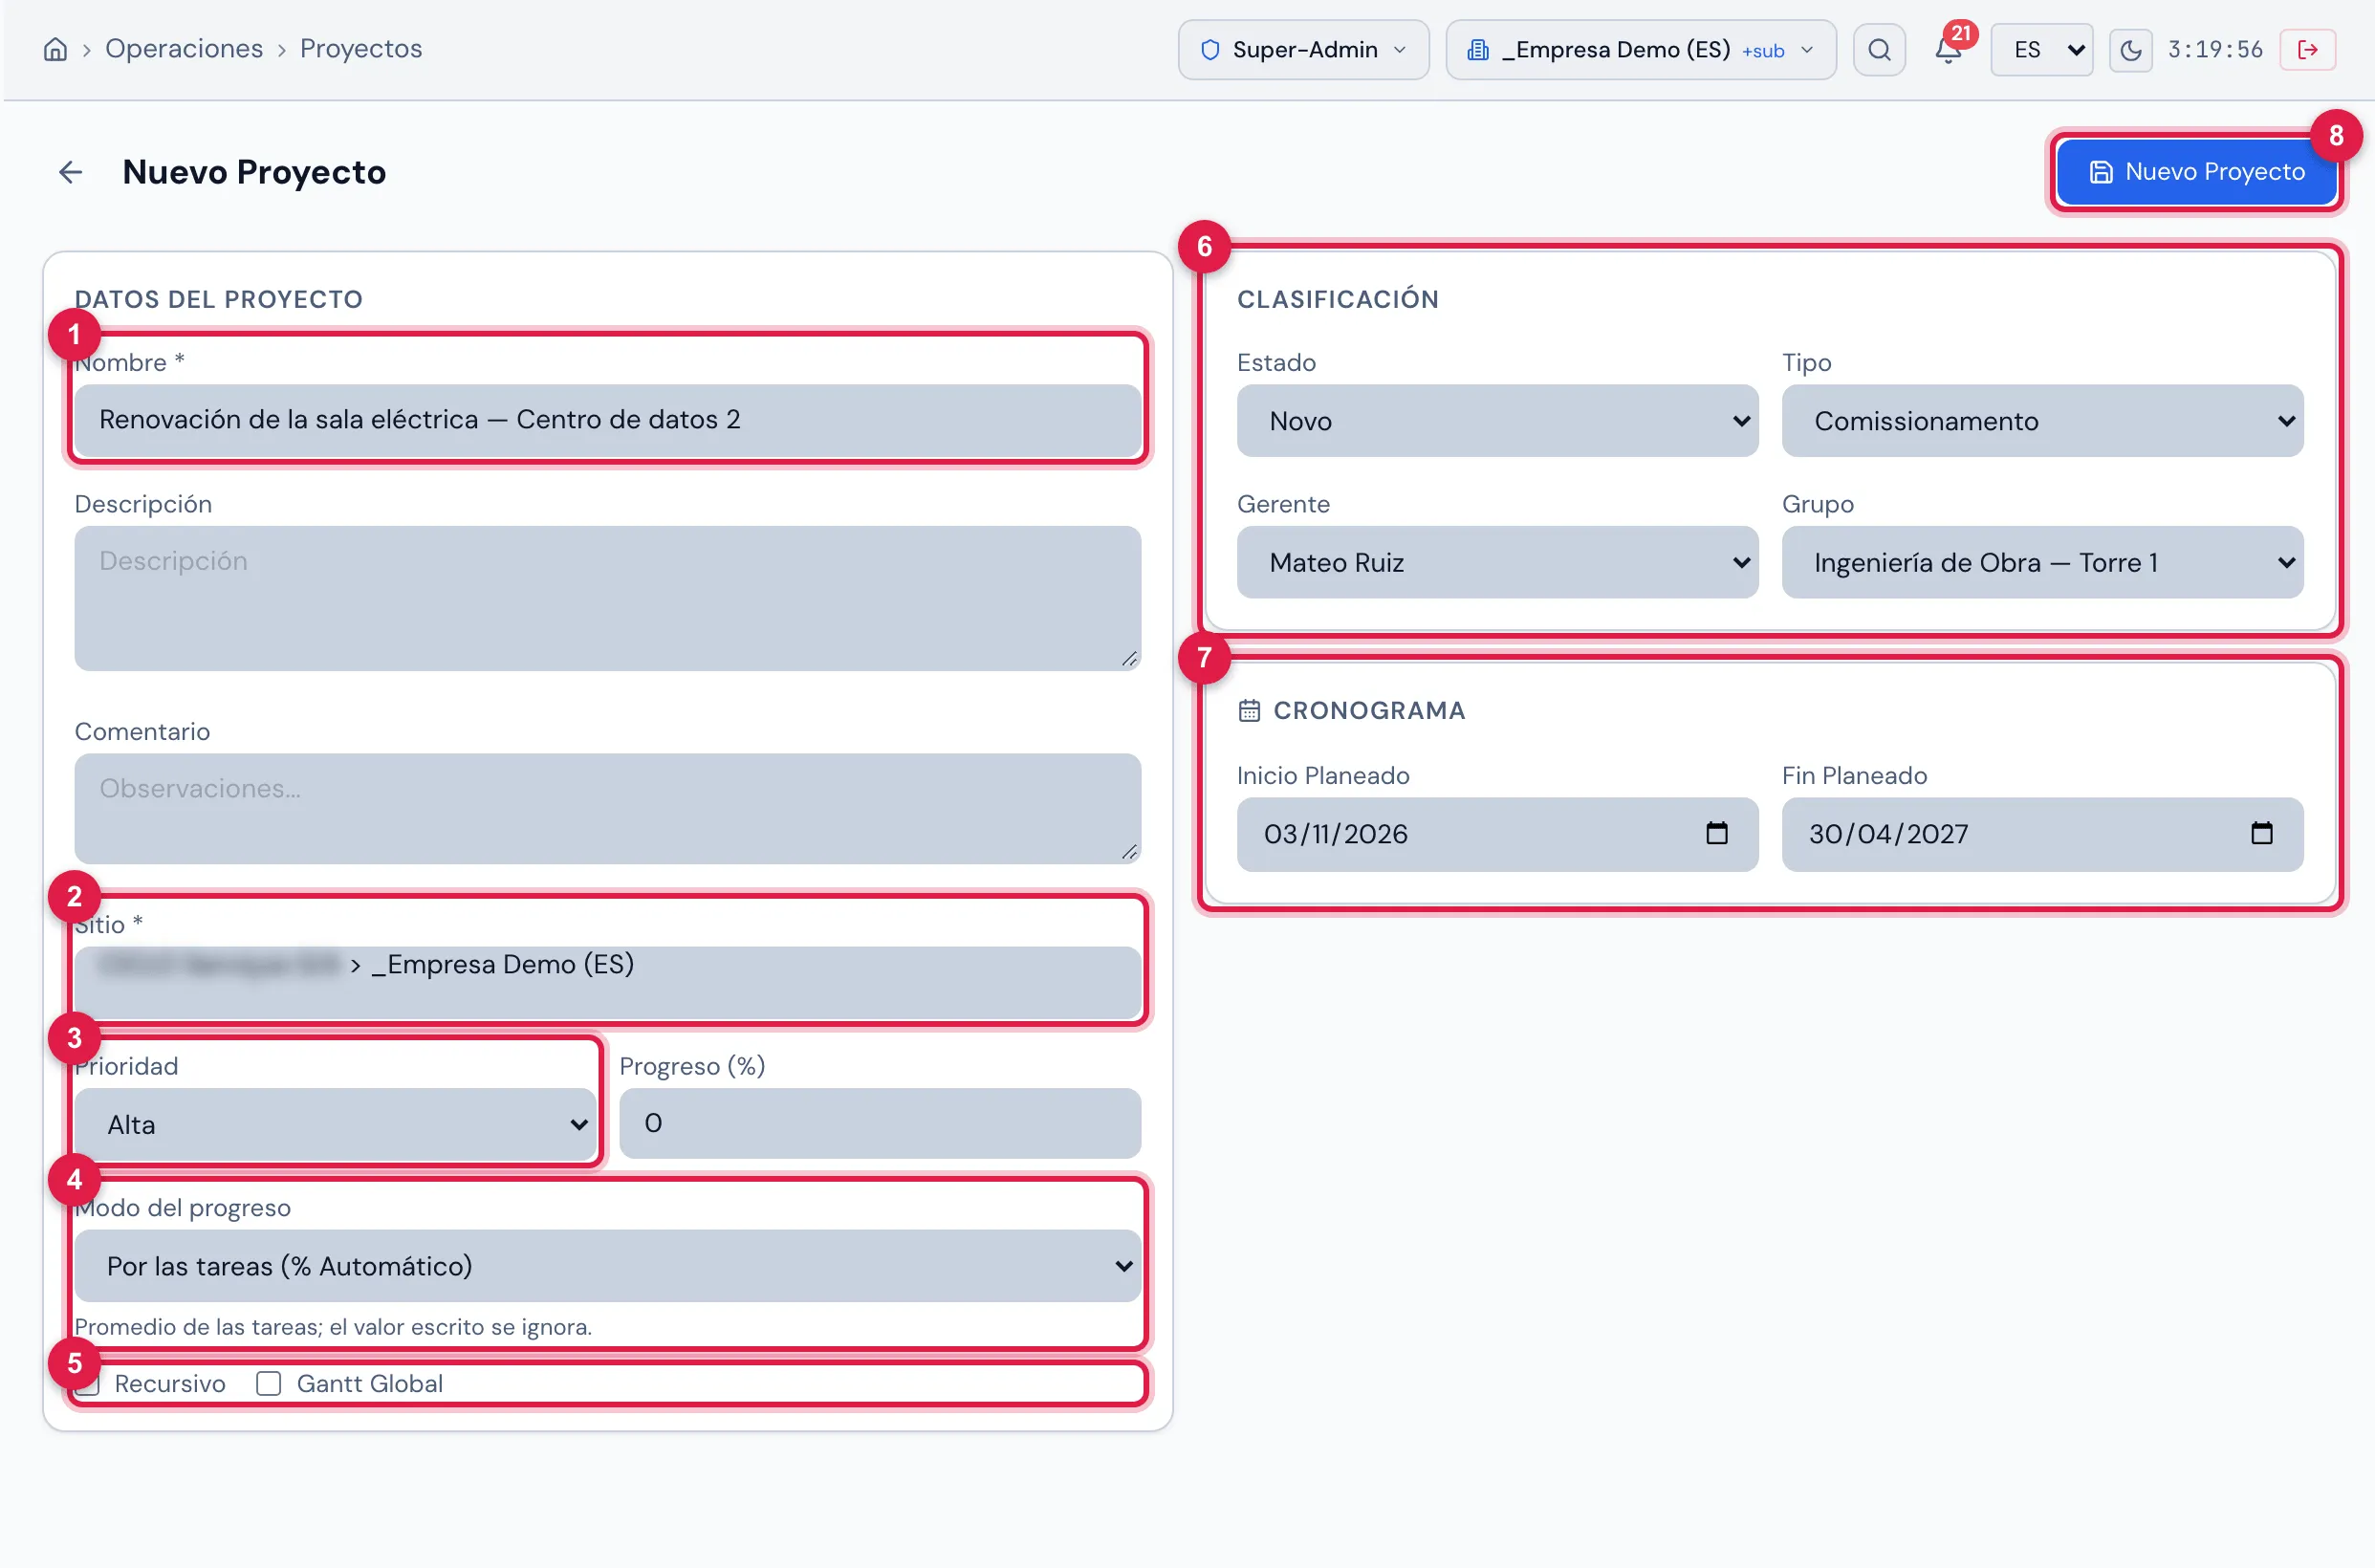The width and height of the screenshot is (2375, 1568).
Task: Click the Progreso (%) input field
Action: [x=880, y=1123]
